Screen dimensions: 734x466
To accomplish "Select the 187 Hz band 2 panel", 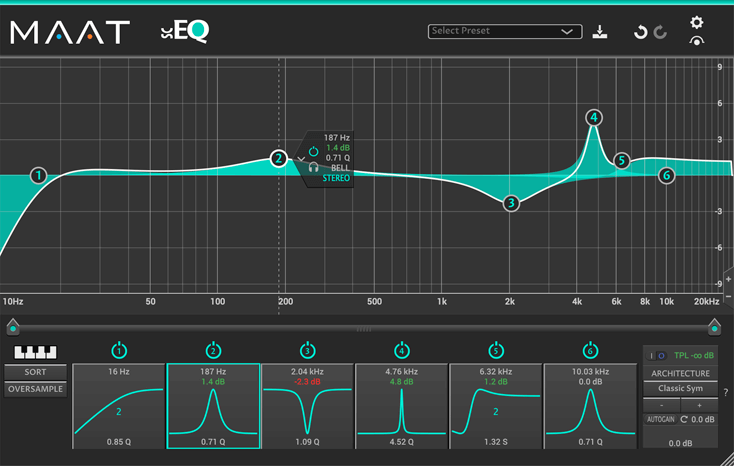I will (x=213, y=406).
